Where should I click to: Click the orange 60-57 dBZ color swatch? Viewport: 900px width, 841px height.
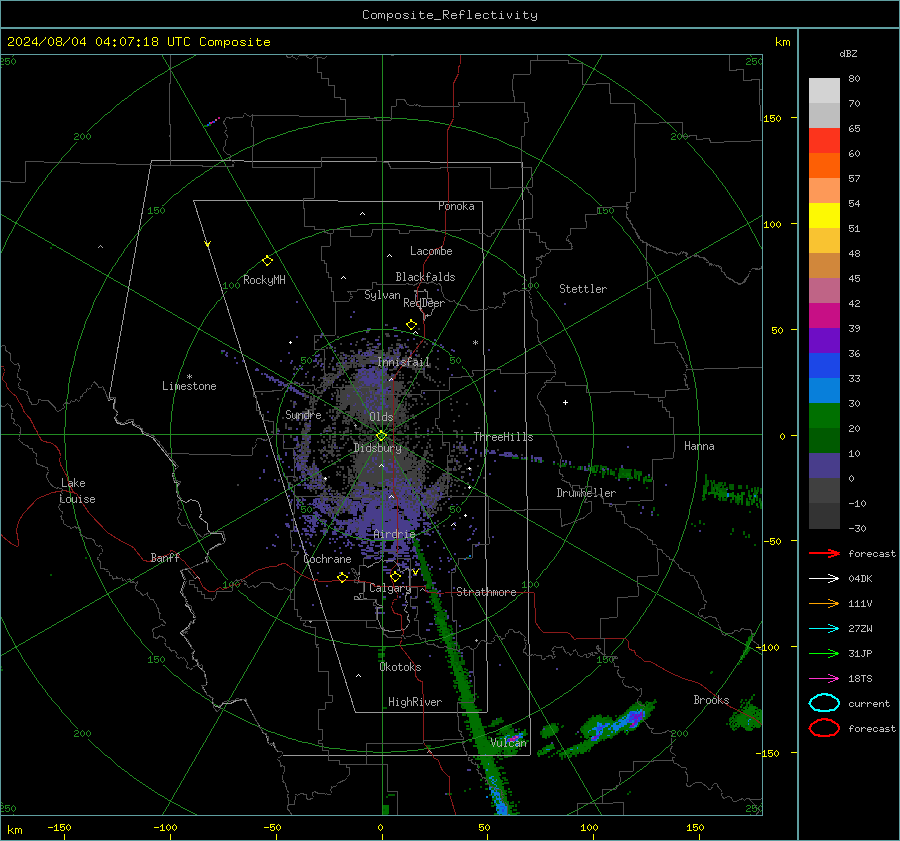824,165
